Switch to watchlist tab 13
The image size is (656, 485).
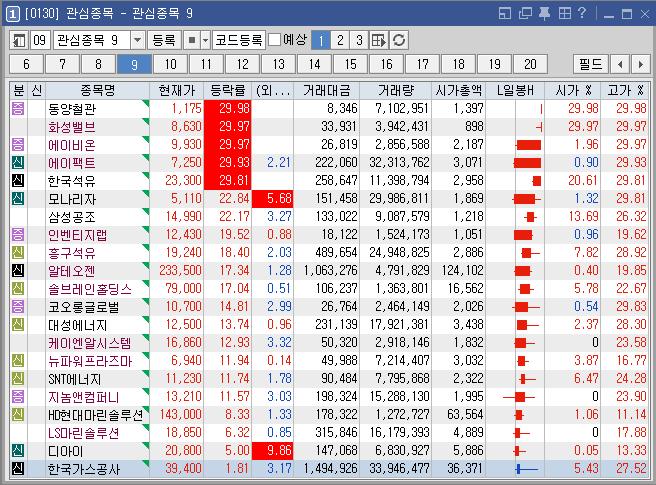(278, 64)
